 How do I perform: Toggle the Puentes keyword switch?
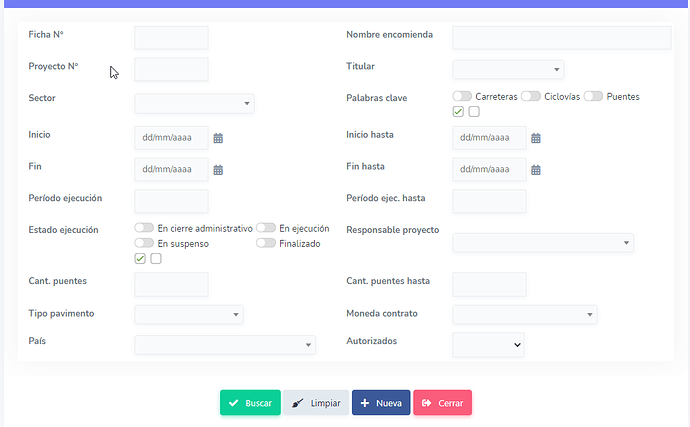[593, 96]
